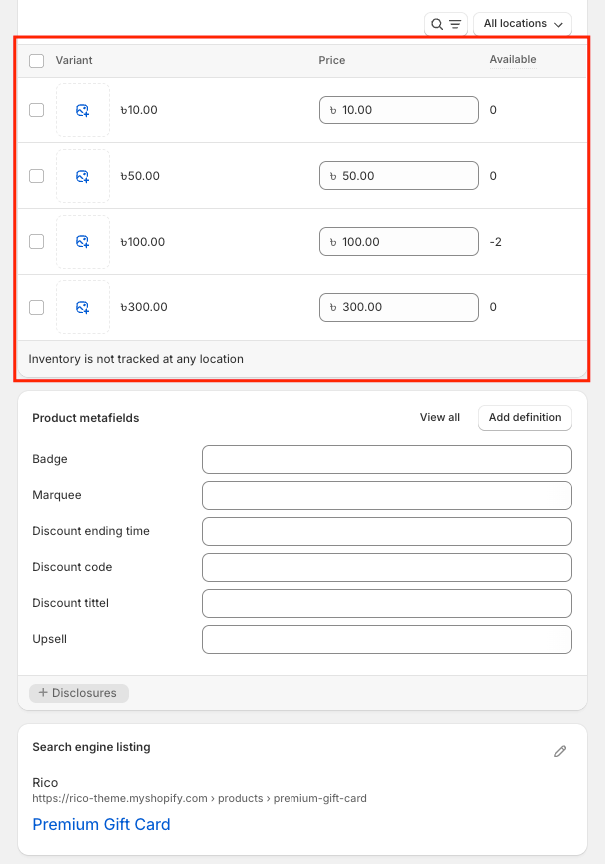Check the ৳300.00 variant checkbox
Screen dimensions: 605x864
[36, 307]
